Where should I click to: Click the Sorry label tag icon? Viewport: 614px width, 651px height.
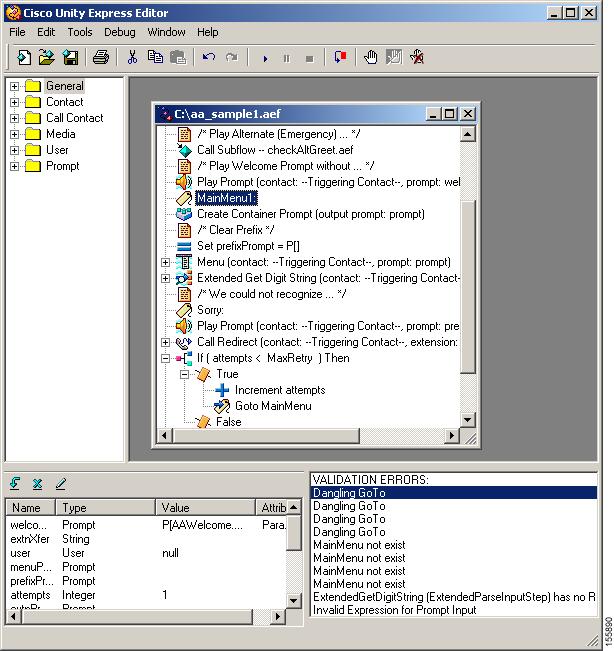[x=184, y=310]
